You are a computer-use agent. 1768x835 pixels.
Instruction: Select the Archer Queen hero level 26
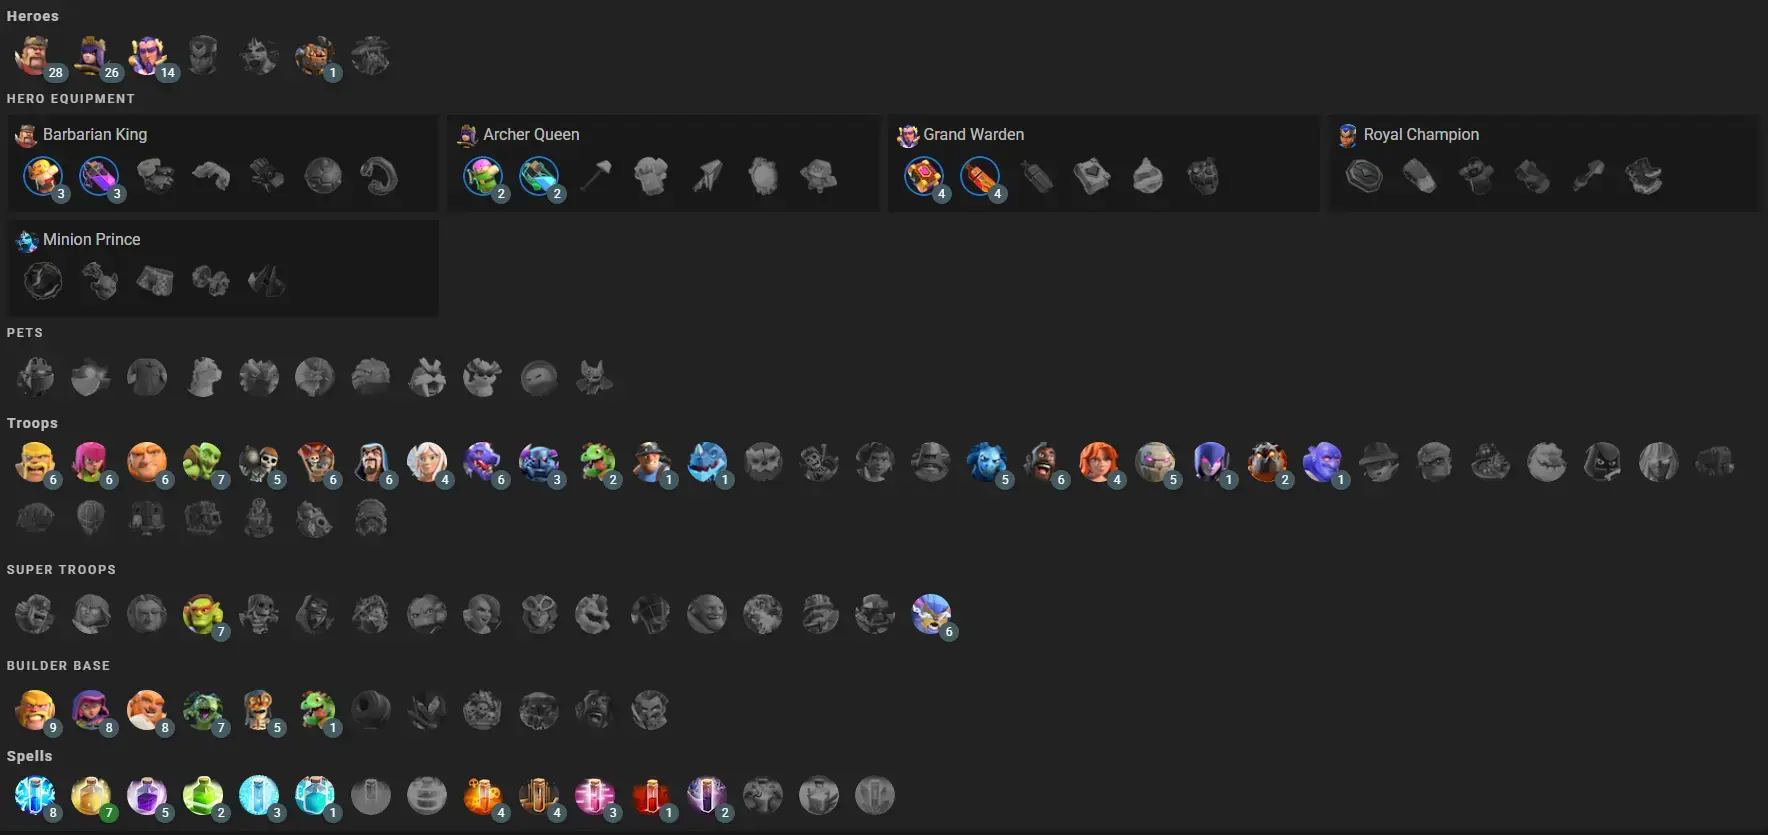coord(91,55)
